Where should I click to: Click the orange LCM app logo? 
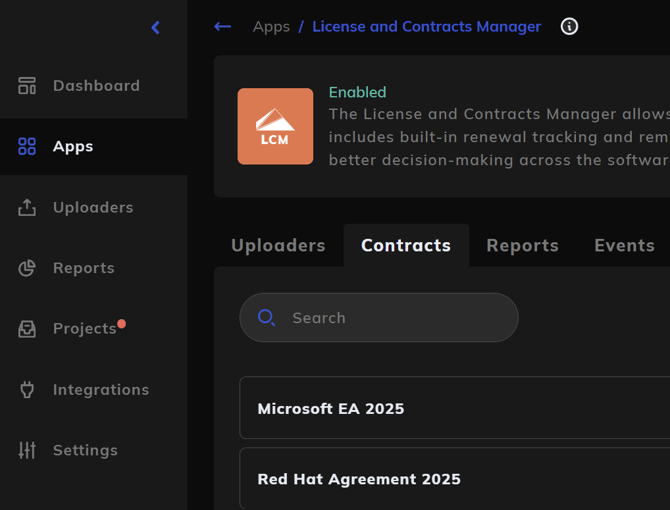tap(275, 127)
